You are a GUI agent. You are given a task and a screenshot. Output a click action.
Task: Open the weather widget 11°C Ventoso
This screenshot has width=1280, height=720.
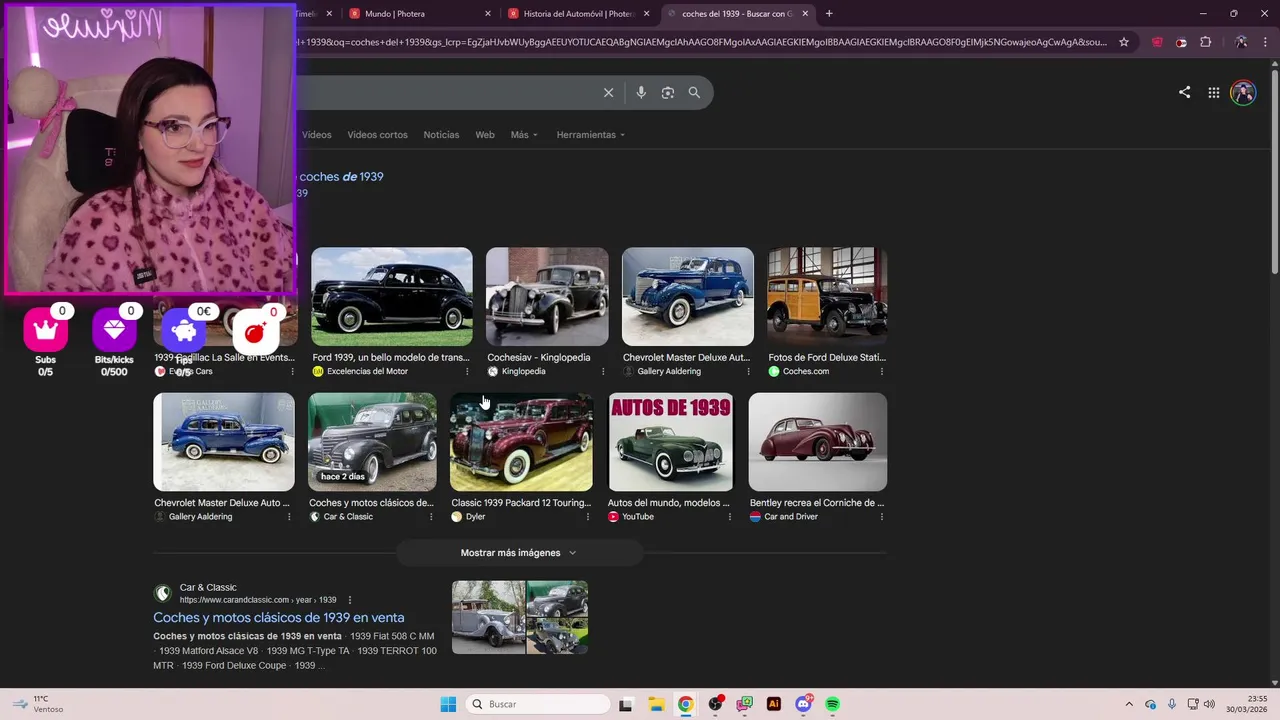(40, 704)
